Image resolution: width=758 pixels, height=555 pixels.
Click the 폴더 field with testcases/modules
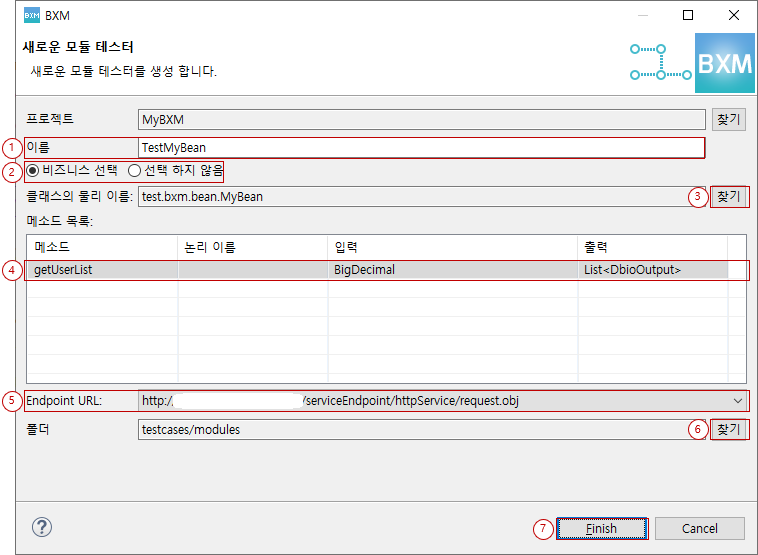point(420,429)
